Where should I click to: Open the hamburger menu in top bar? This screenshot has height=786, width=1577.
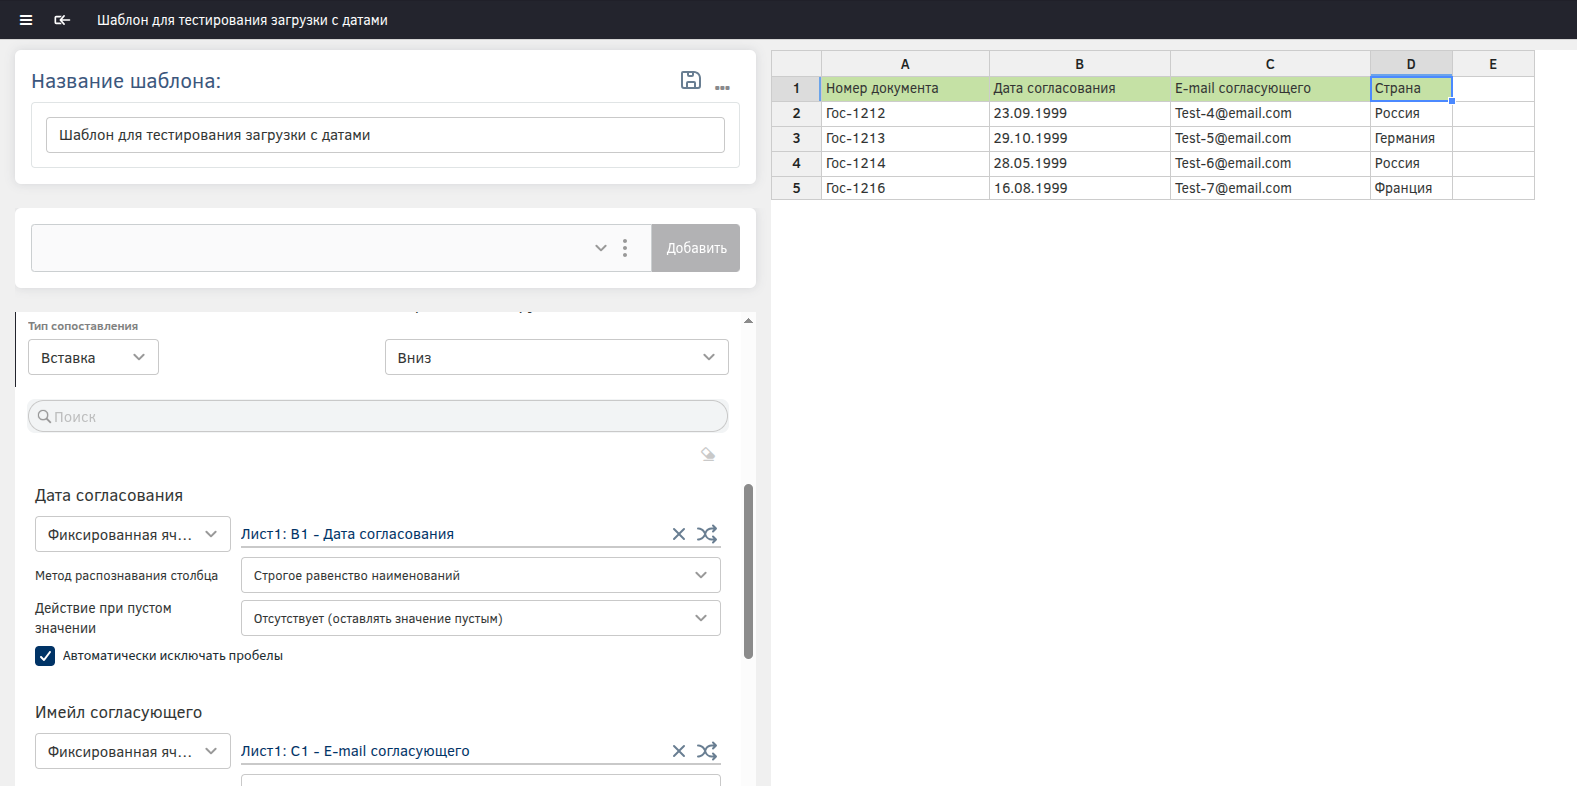coord(26,20)
